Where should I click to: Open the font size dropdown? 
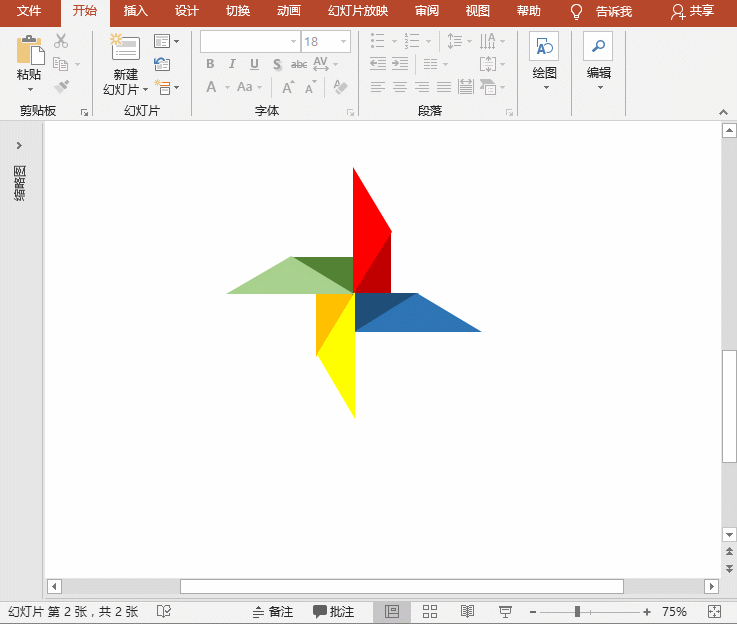pos(344,42)
